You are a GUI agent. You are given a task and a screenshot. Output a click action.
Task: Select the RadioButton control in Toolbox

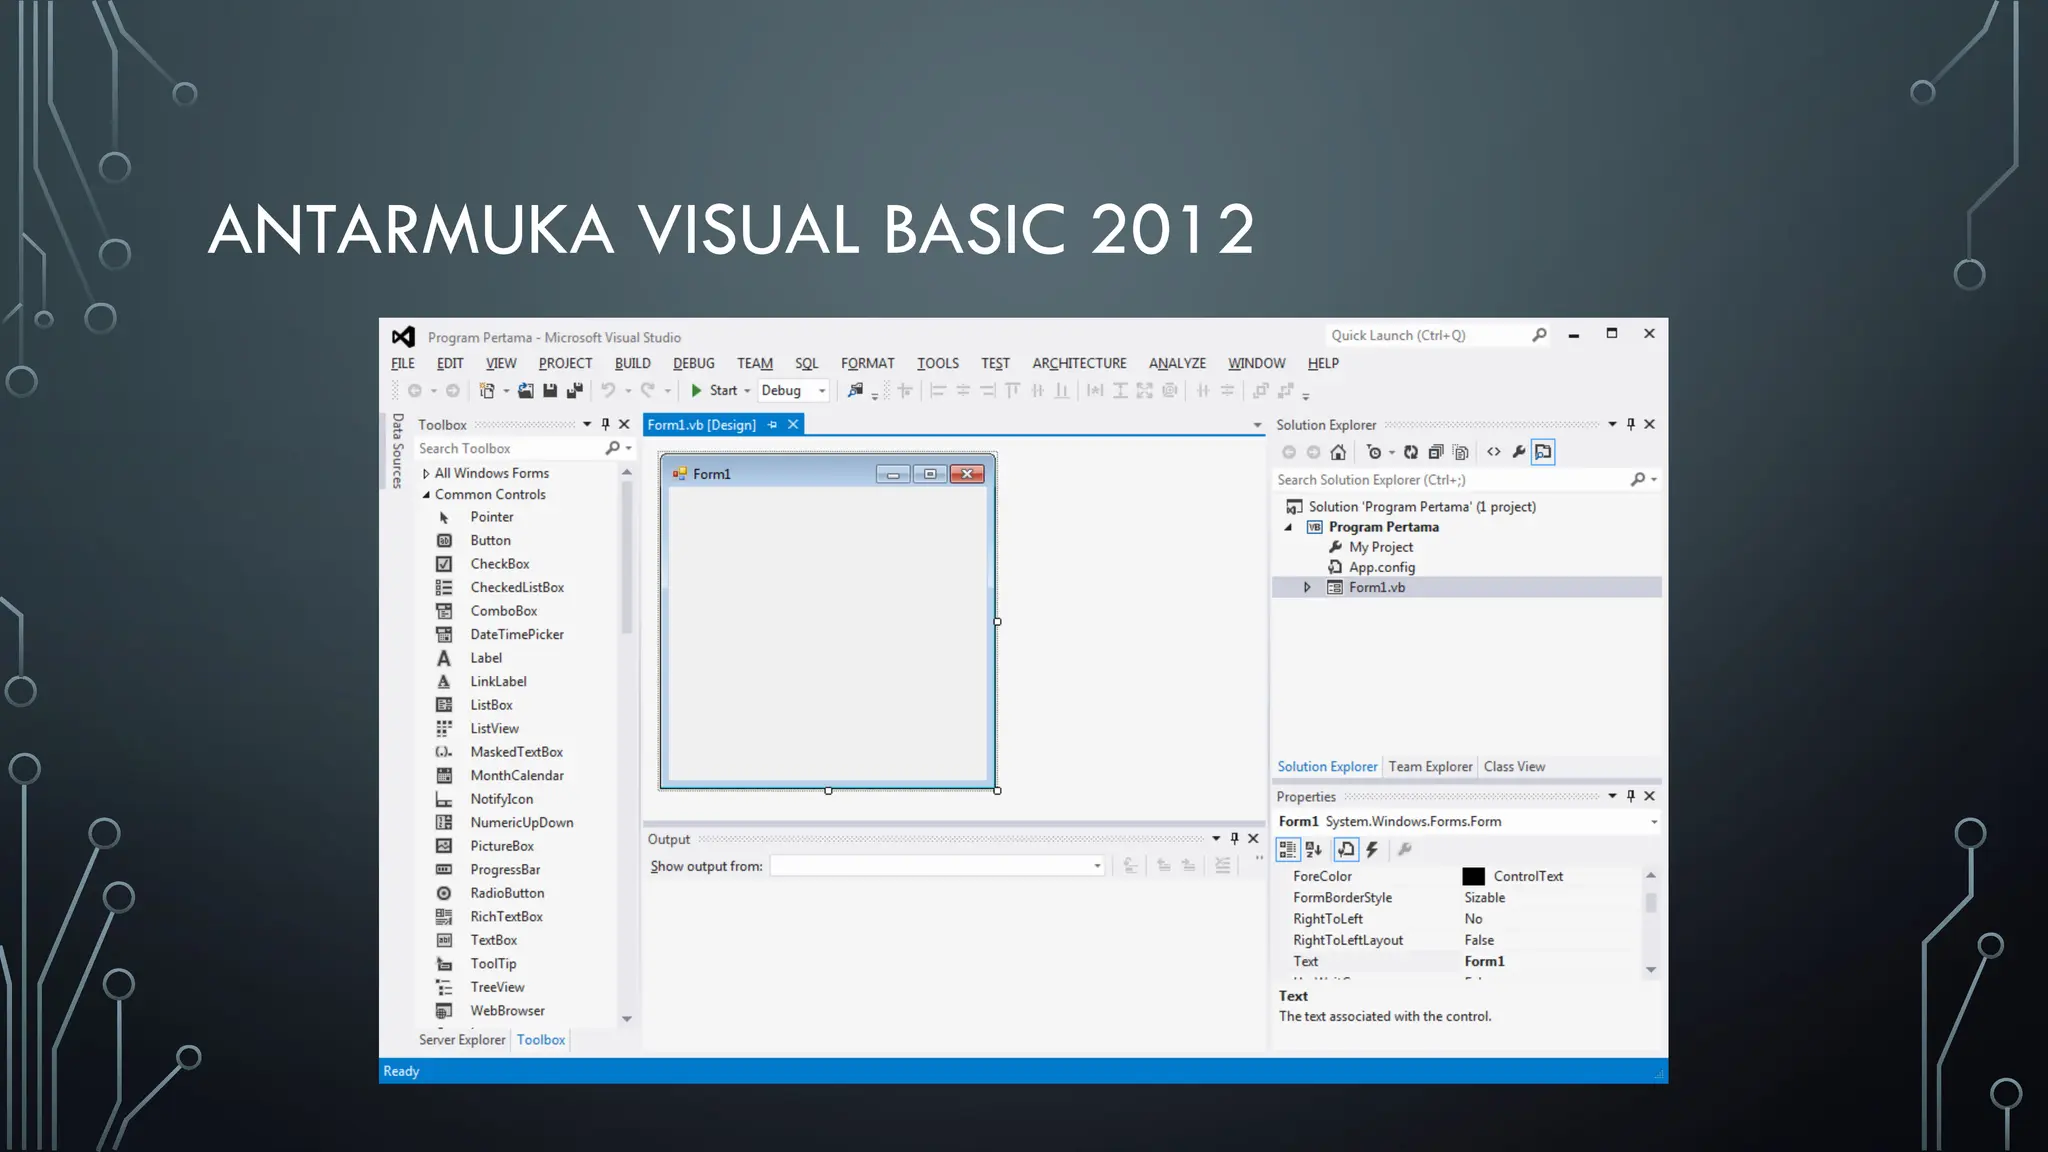[507, 893]
